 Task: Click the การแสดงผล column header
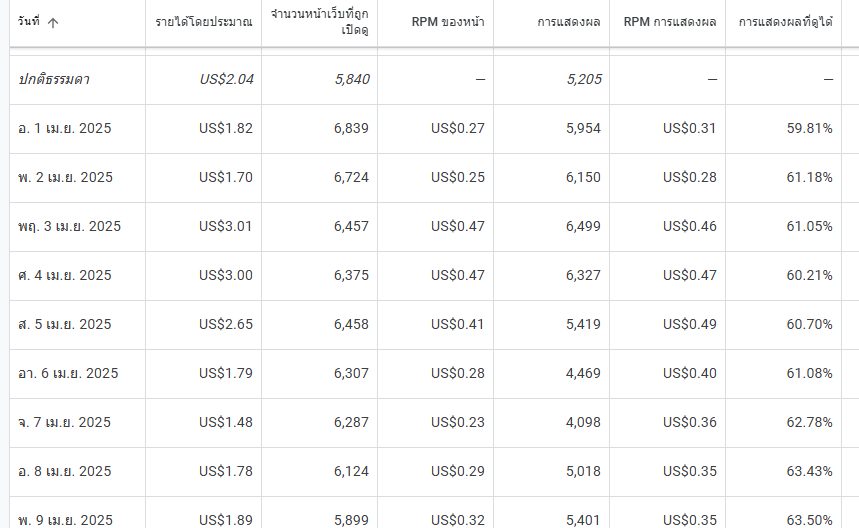[x=569, y=22]
